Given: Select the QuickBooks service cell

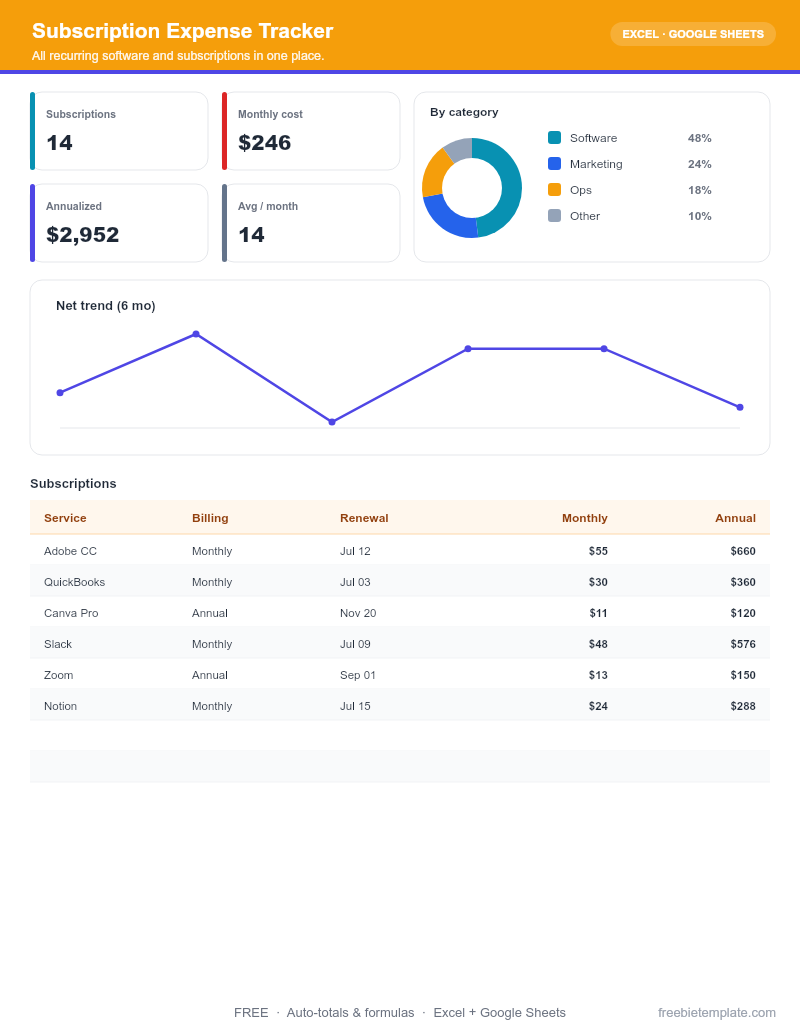Looking at the screenshot, I should click(x=75, y=582).
